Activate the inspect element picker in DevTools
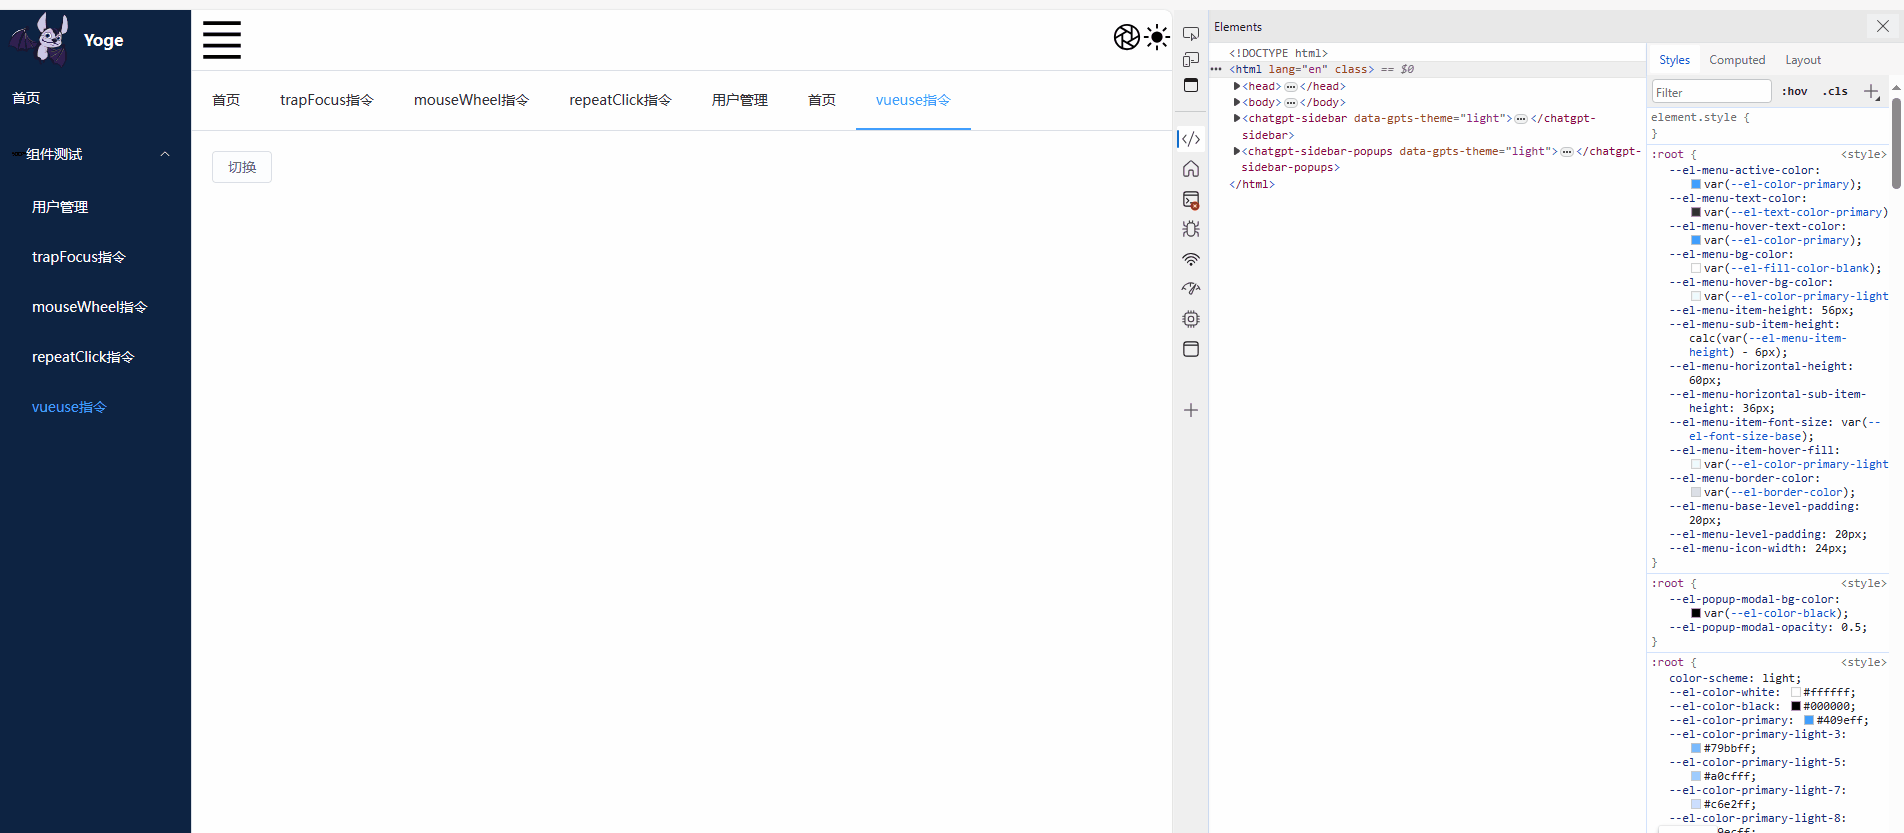Viewport: 1904px width, 833px height. [1191, 34]
